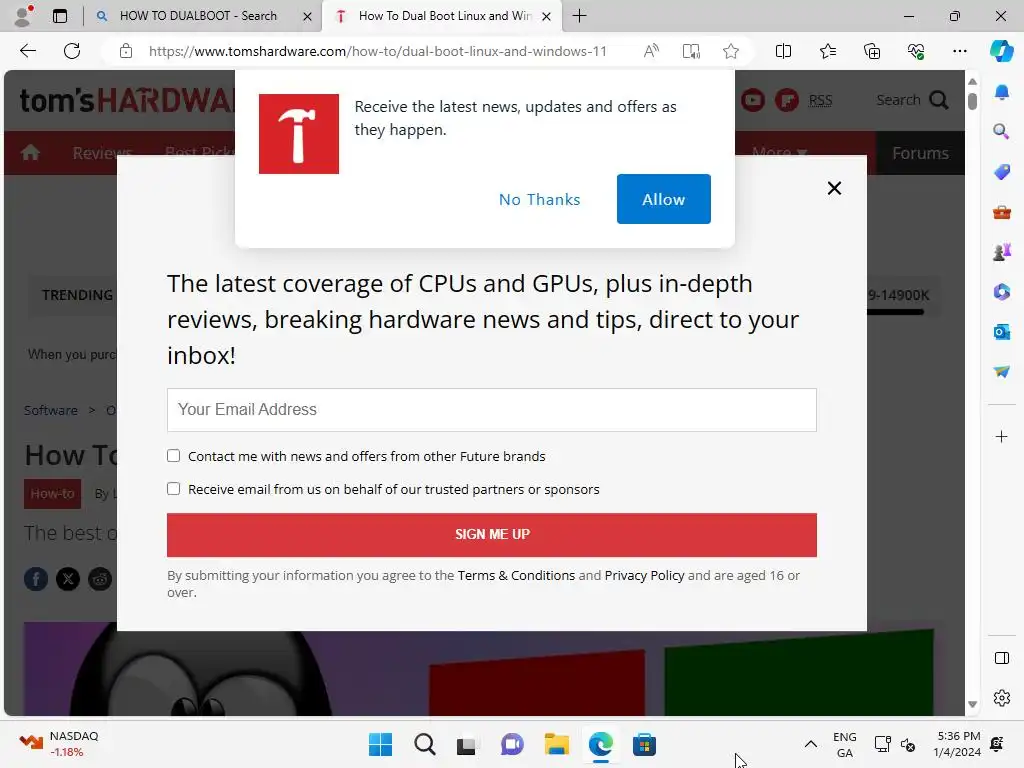Viewport: 1024px width, 768px height.
Task: Decline notifications with No Thanks
Action: point(539,199)
